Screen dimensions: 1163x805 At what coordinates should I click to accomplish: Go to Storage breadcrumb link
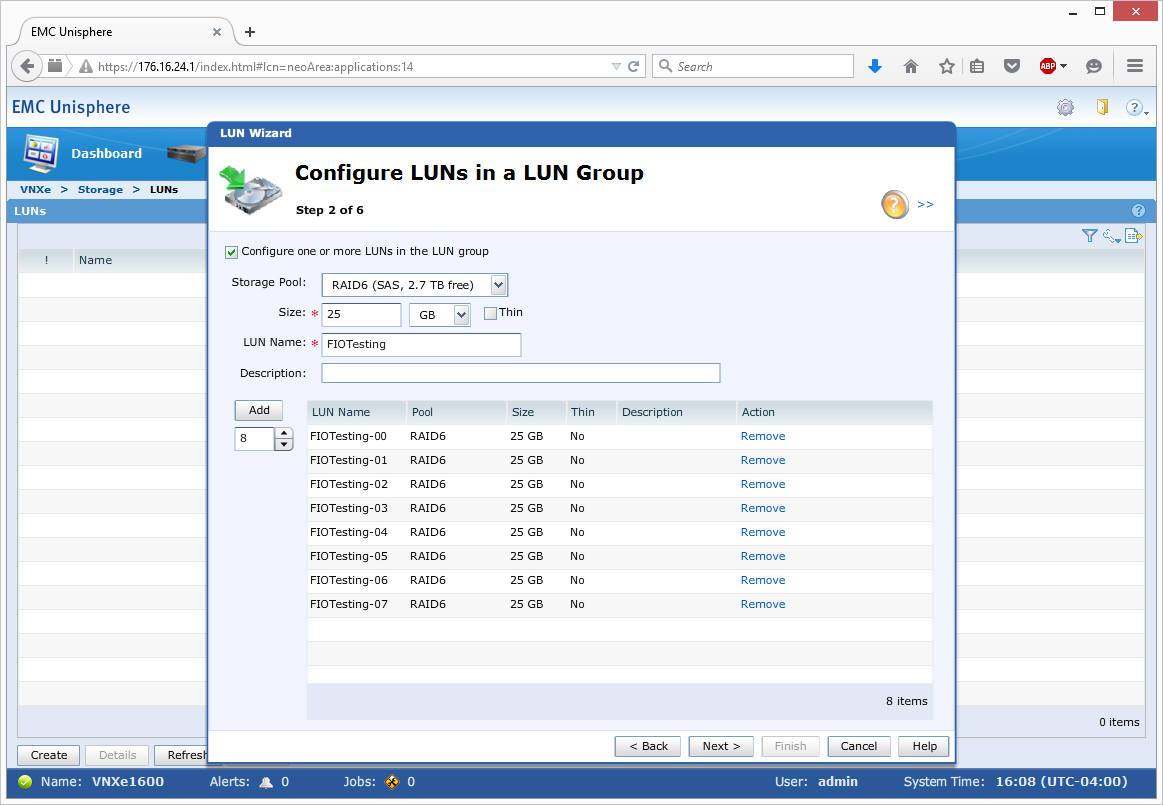click(x=100, y=190)
